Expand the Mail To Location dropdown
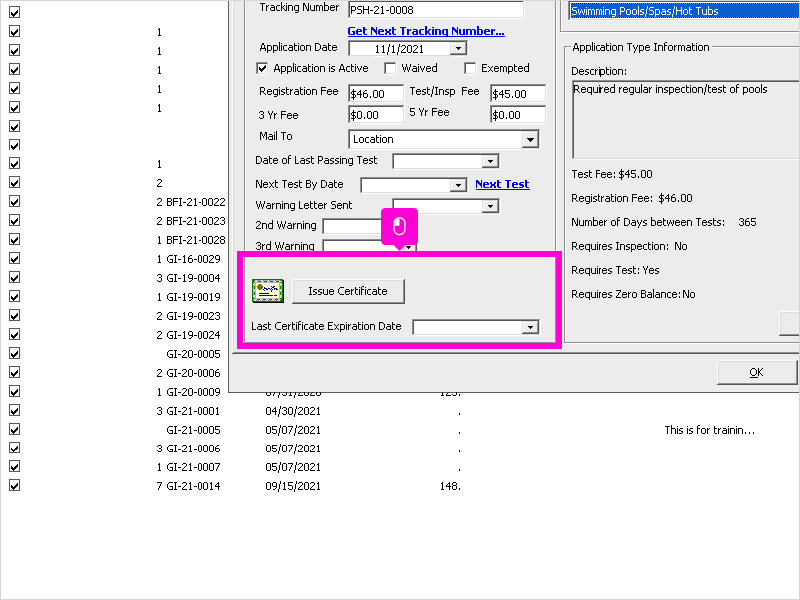Screen dimensions: 800x600 [530, 139]
